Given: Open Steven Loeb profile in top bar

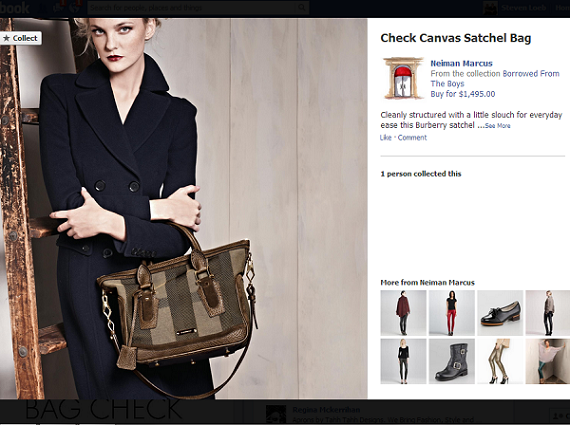Looking at the screenshot, I should pos(523,8).
